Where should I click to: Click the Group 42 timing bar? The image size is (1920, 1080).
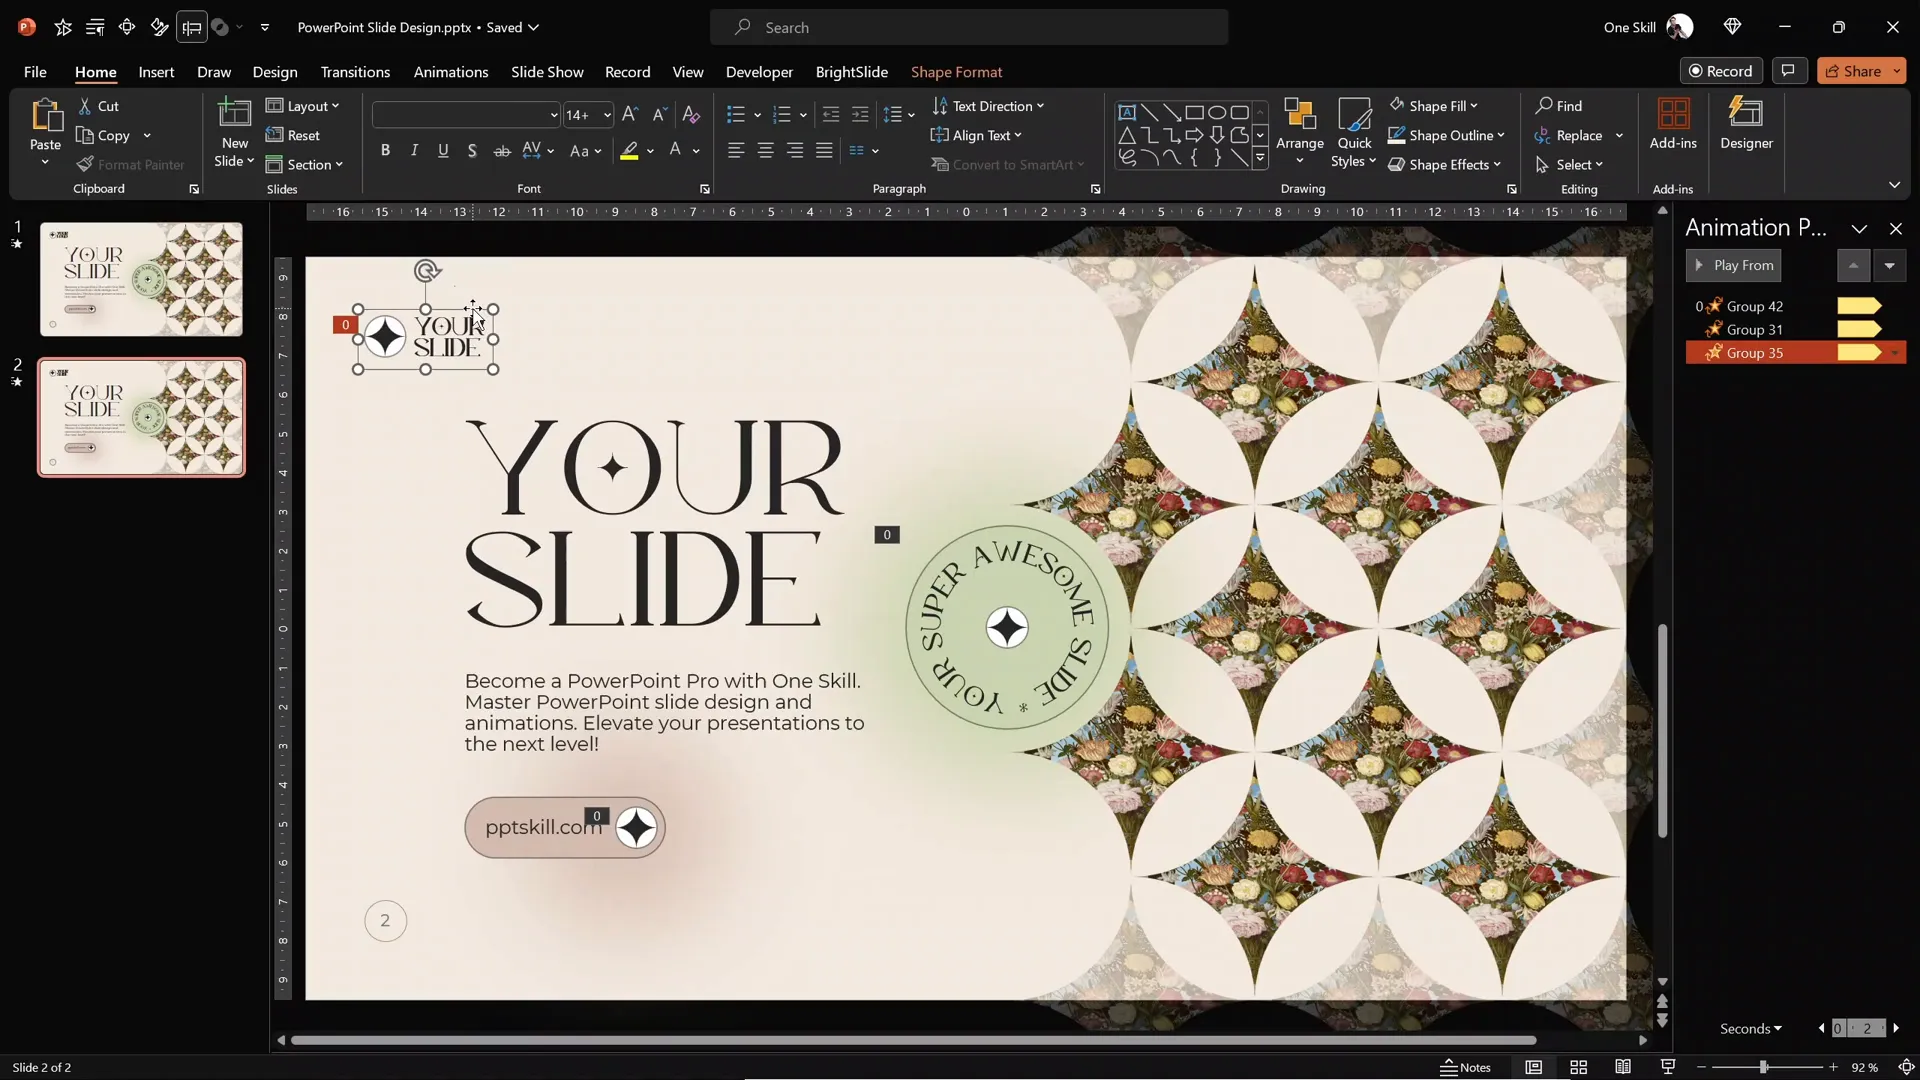(x=1859, y=306)
